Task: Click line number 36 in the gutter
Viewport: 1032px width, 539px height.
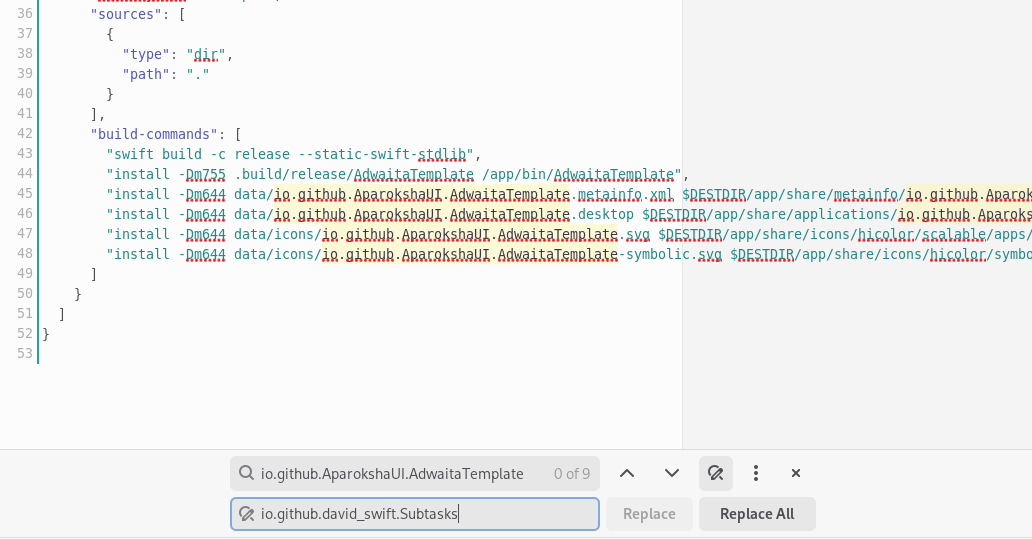Action: click(25, 13)
